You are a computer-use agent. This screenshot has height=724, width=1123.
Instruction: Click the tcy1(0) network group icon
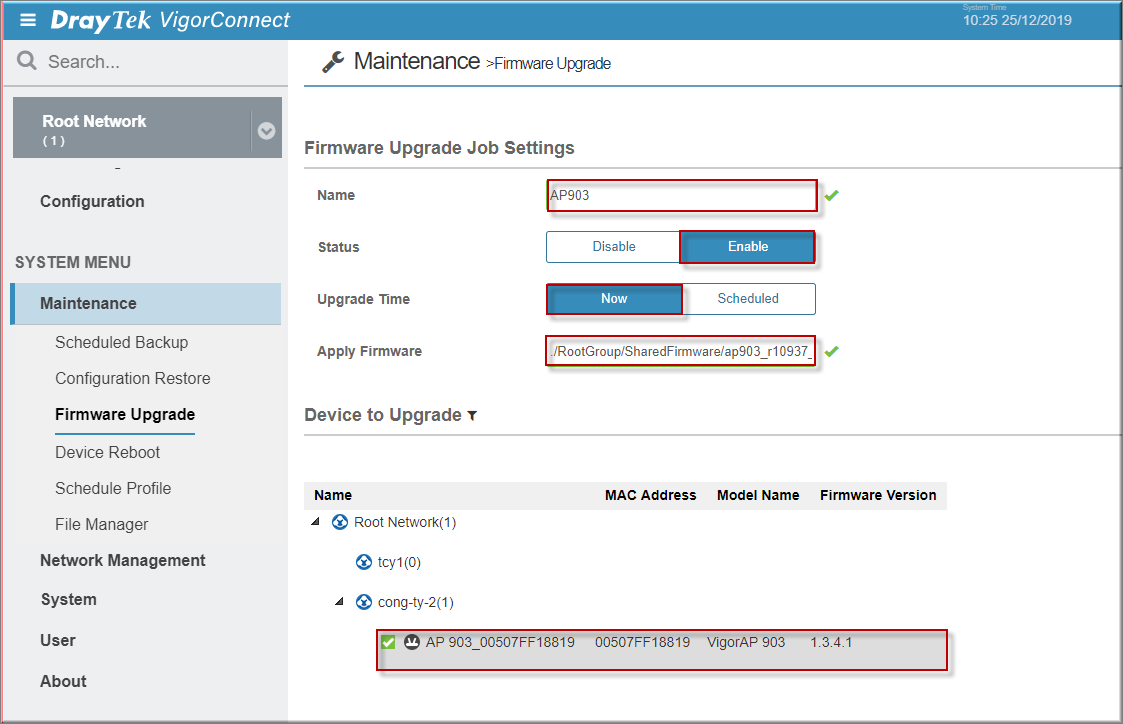coord(364,562)
